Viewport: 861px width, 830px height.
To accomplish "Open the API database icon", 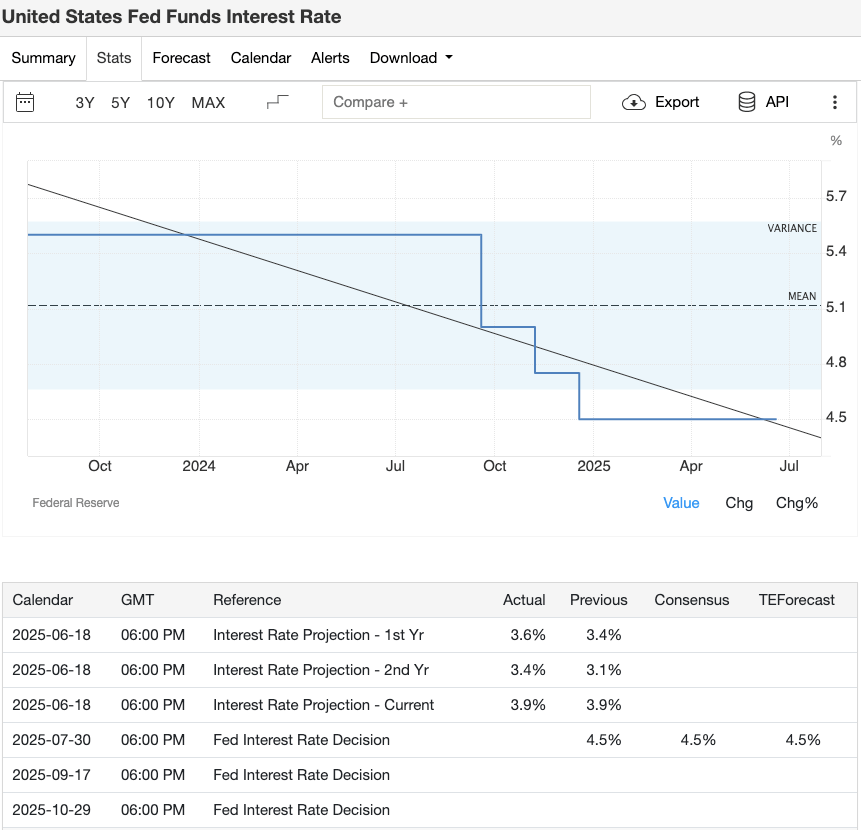I will click(744, 102).
